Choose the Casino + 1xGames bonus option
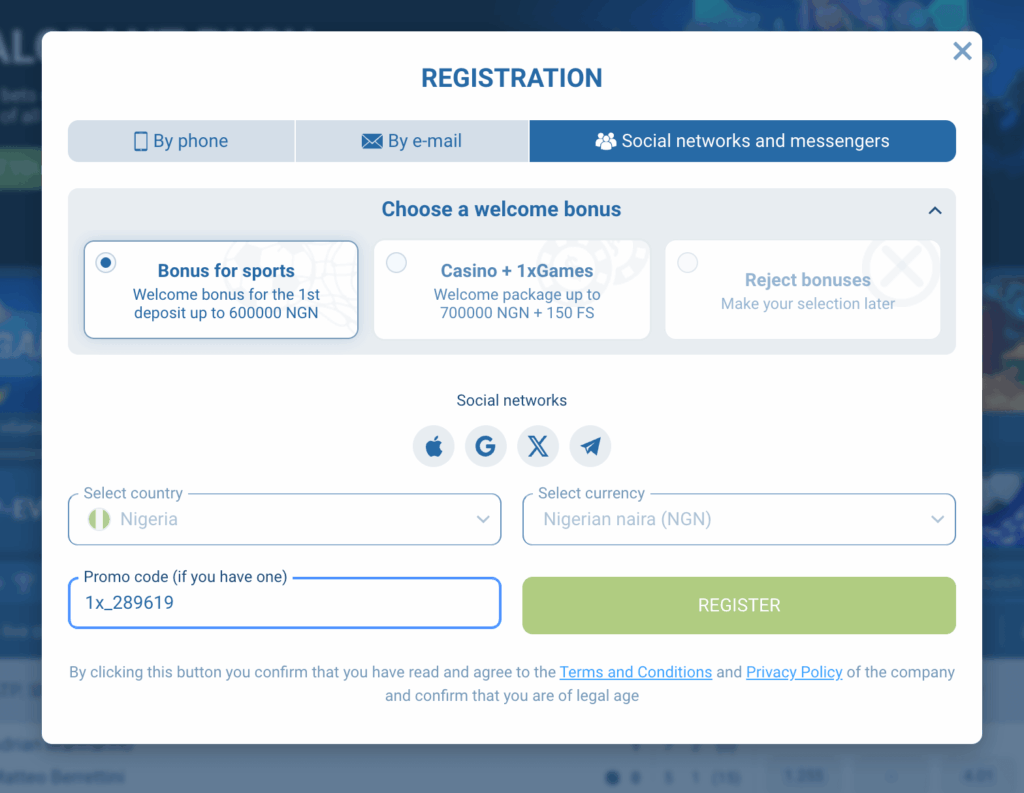Image resolution: width=1024 pixels, height=793 pixels. click(x=397, y=263)
